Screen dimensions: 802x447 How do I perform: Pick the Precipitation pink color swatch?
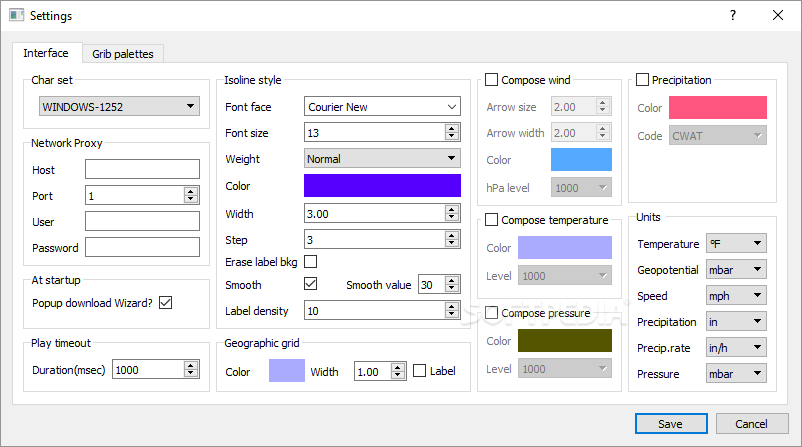coord(718,107)
